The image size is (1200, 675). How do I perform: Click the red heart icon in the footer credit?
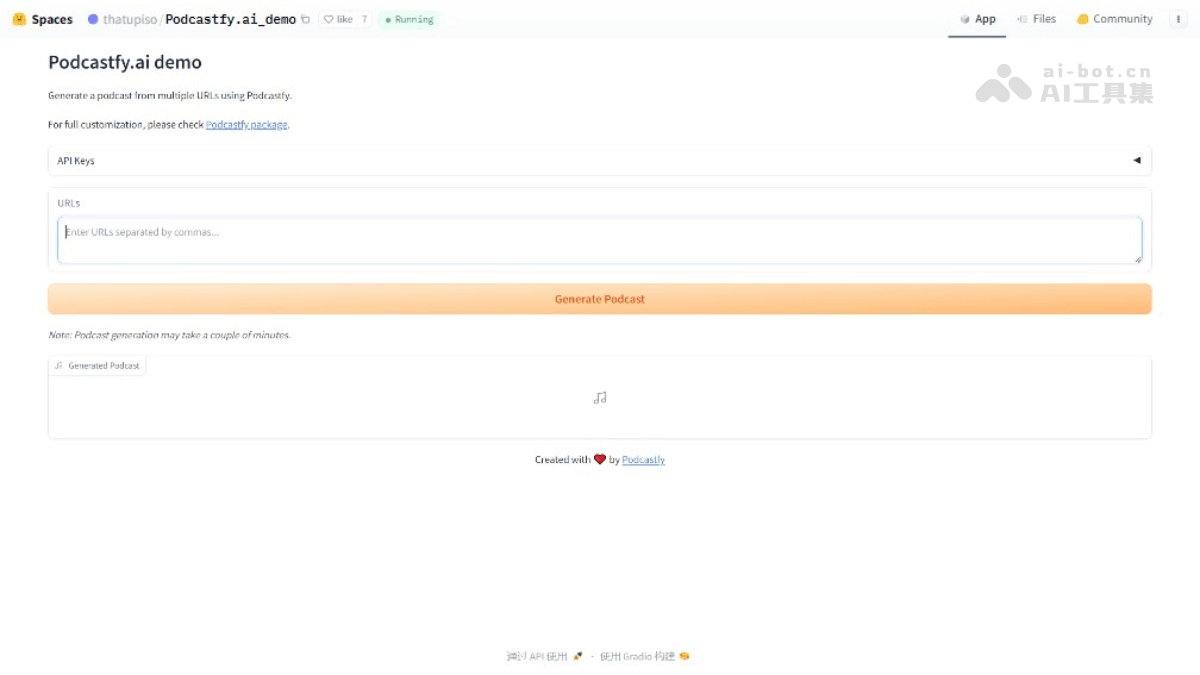600,460
